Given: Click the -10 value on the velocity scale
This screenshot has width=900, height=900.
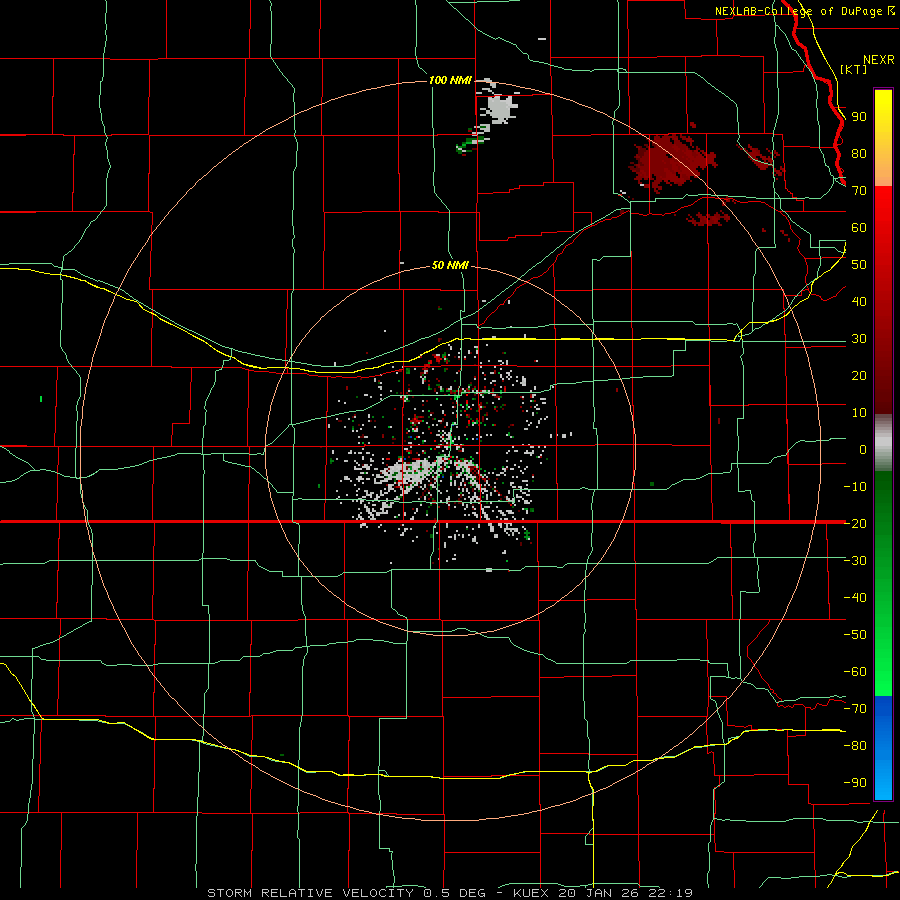Looking at the screenshot, I should point(855,487).
